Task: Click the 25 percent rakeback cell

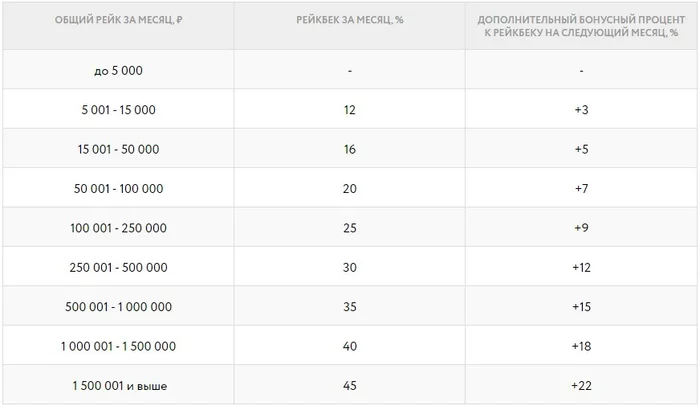Action: tap(349, 228)
